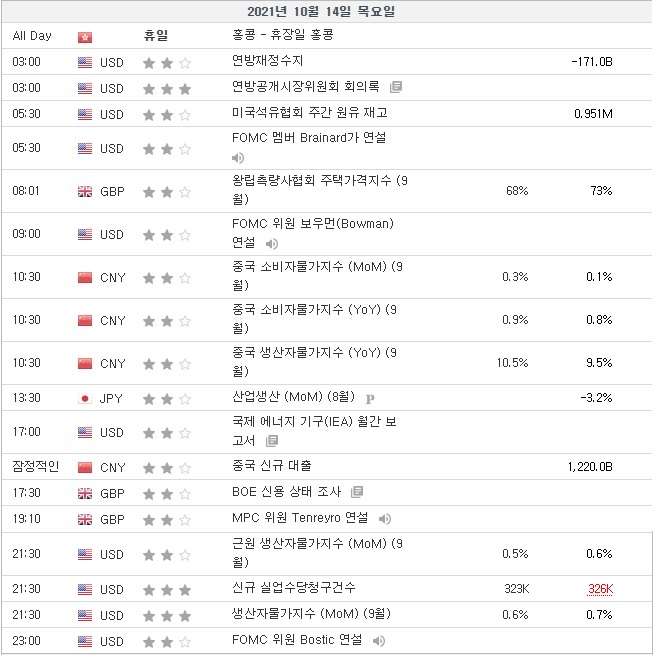This screenshot has width=653, height=656.
Task: Click the date header 2021년 10월 14일
Action: [x=326, y=12]
